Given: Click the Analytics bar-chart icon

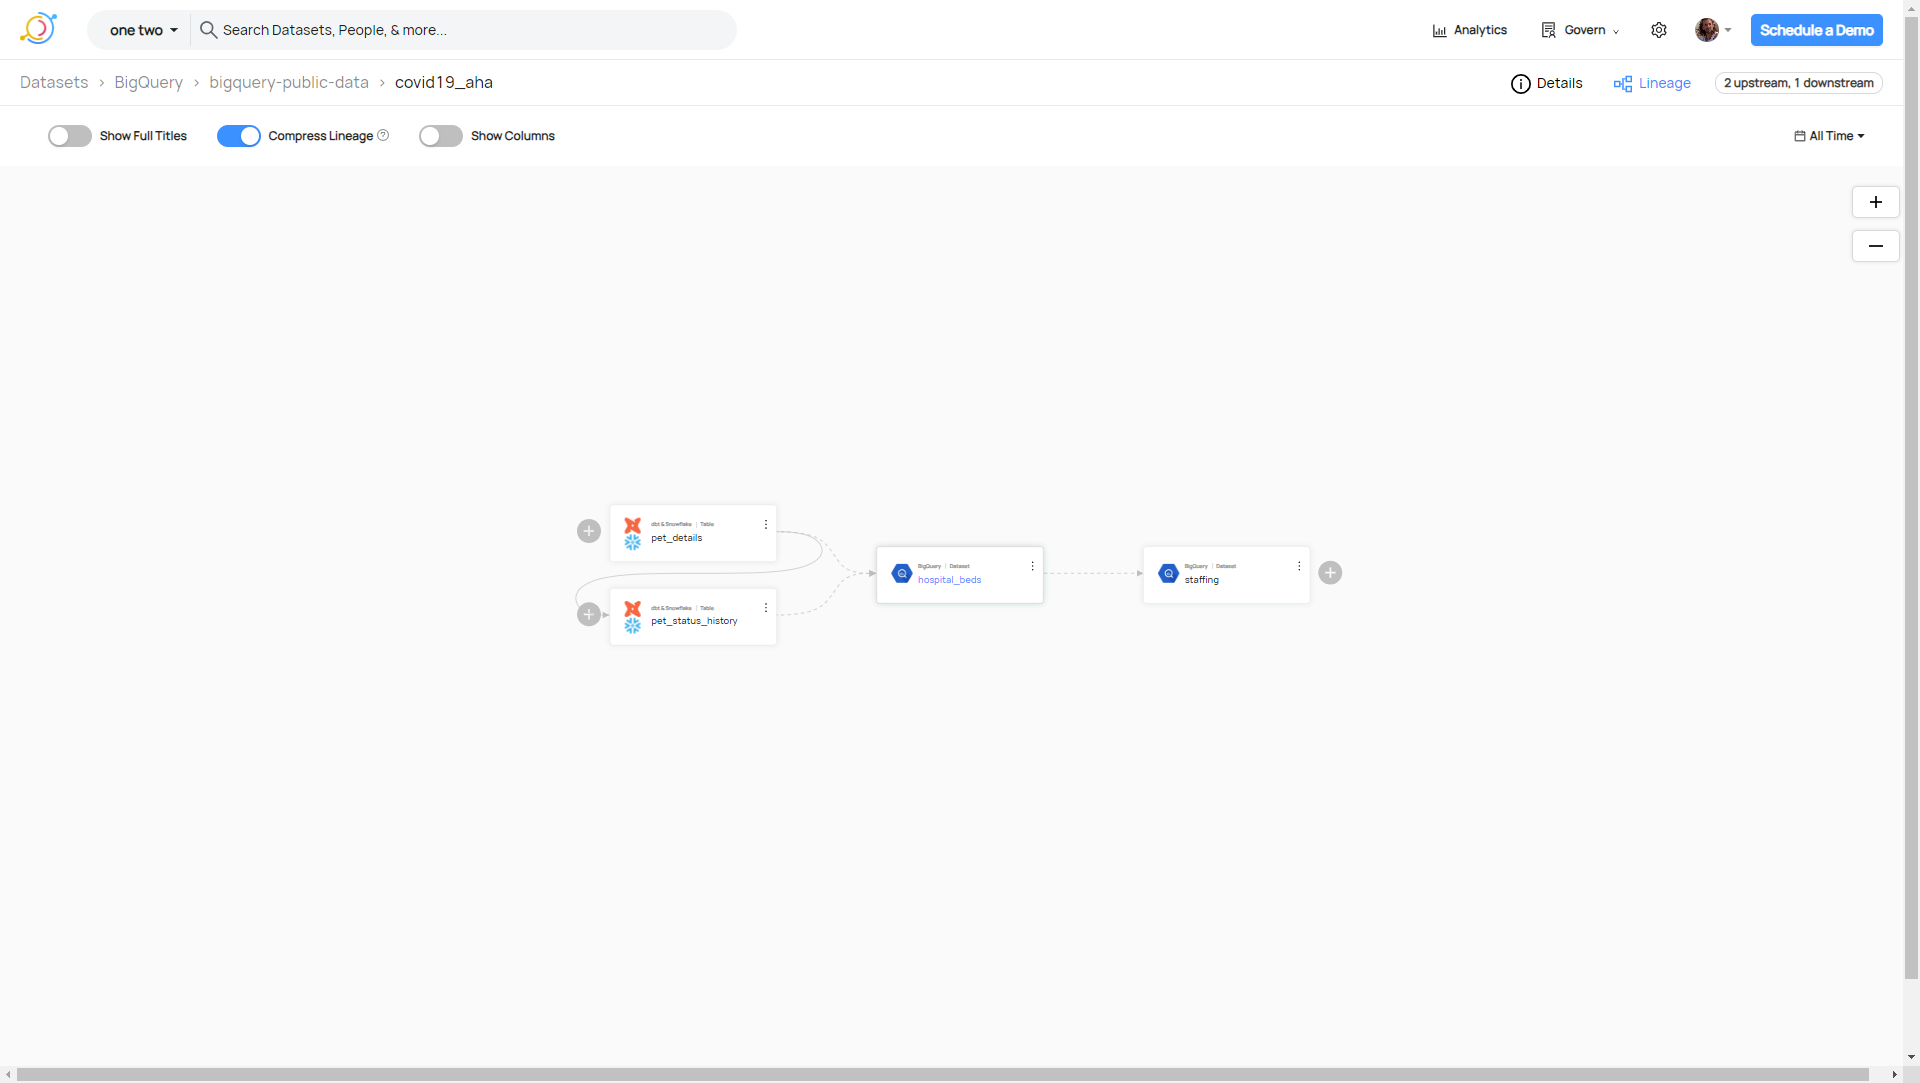Looking at the screenshot, I should [1440, 31].
